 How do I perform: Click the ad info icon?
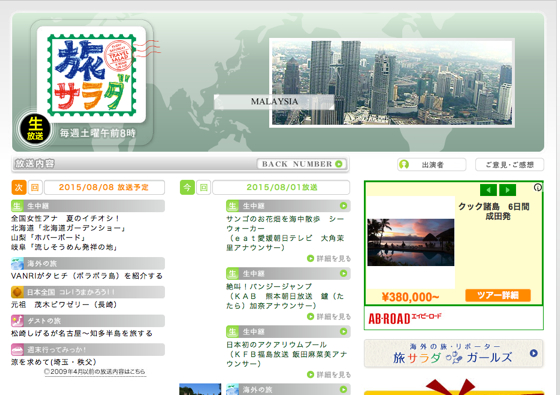538,188
